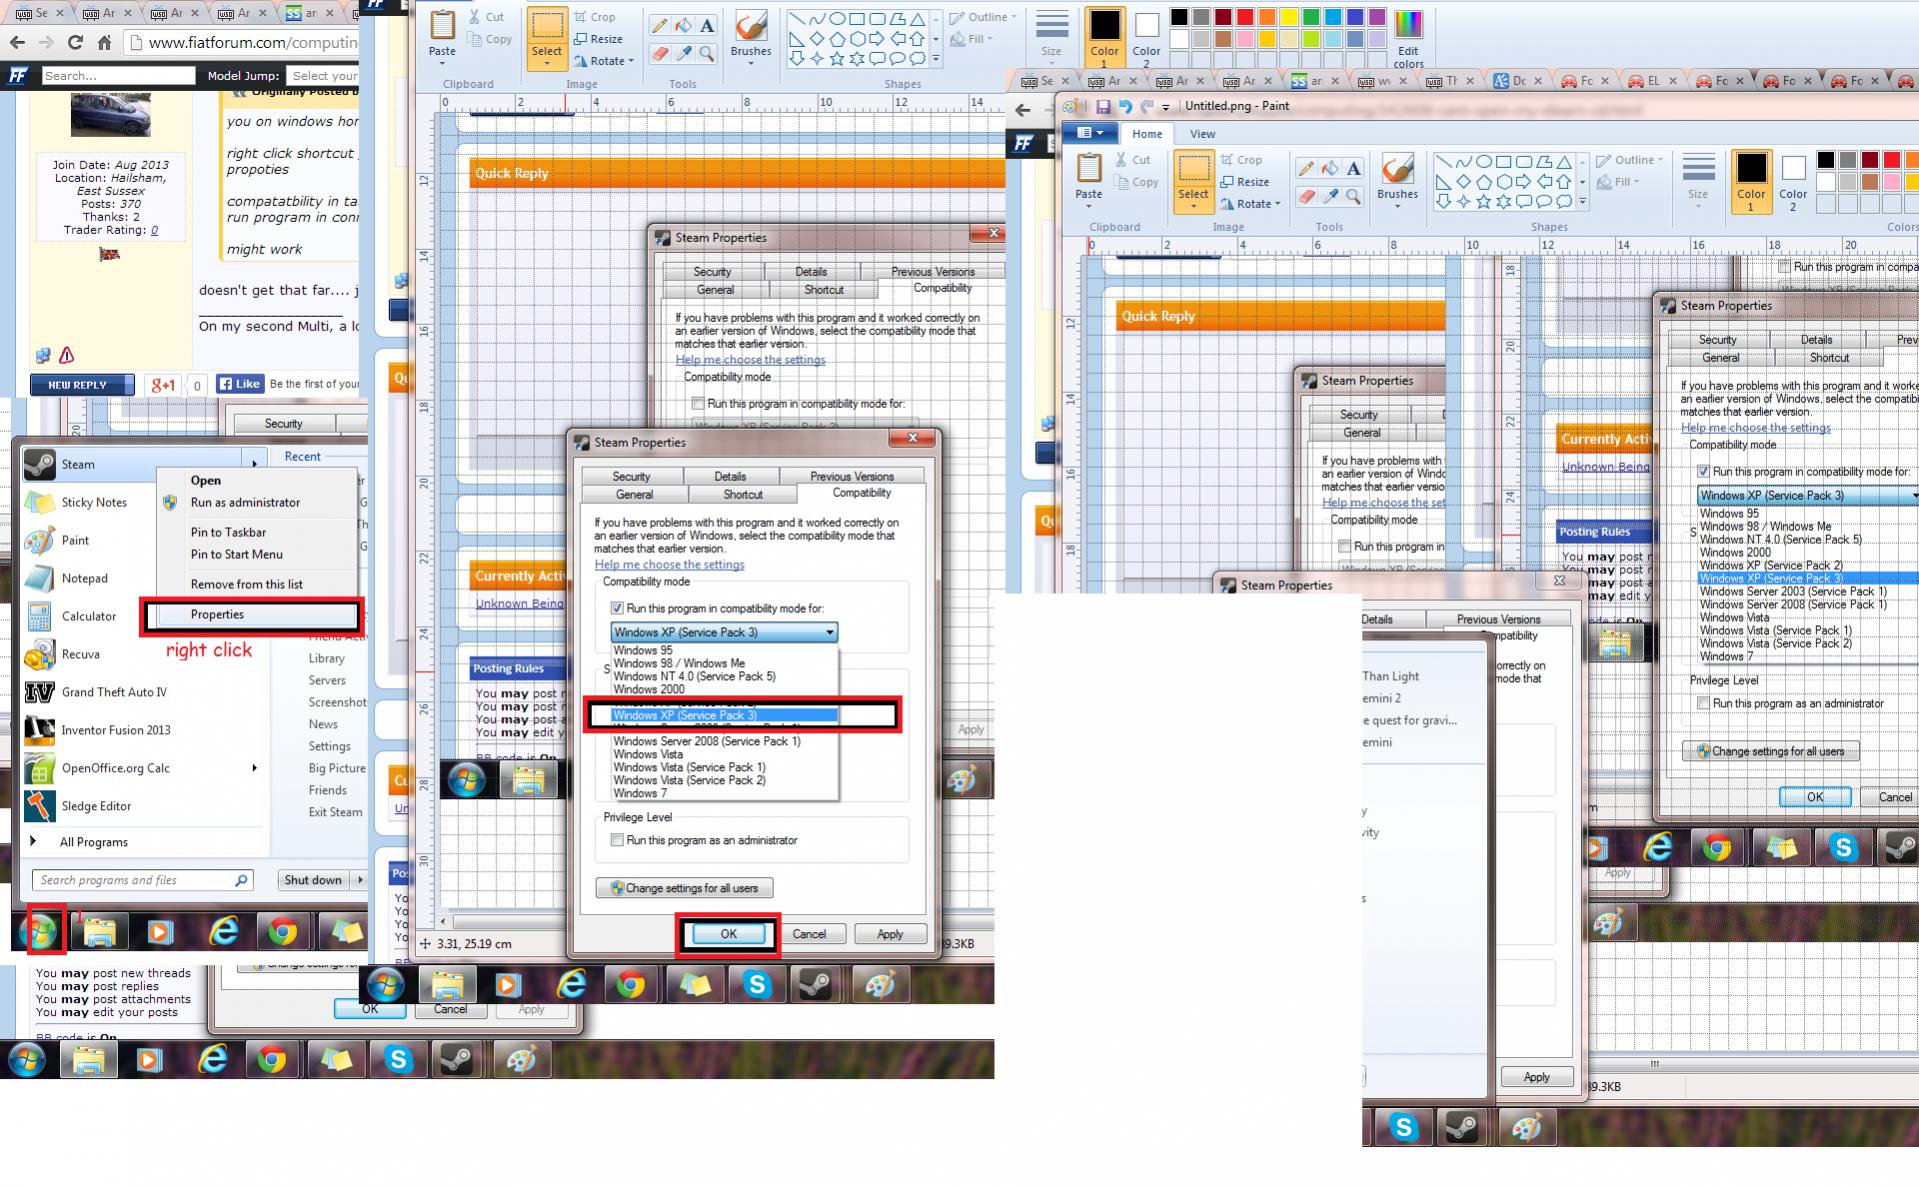Select the Pencil tool in the Untitled.png Paint window
Image resolution: width=1919 pixels, height=1187 pixels.
[x=1306, y=169]
